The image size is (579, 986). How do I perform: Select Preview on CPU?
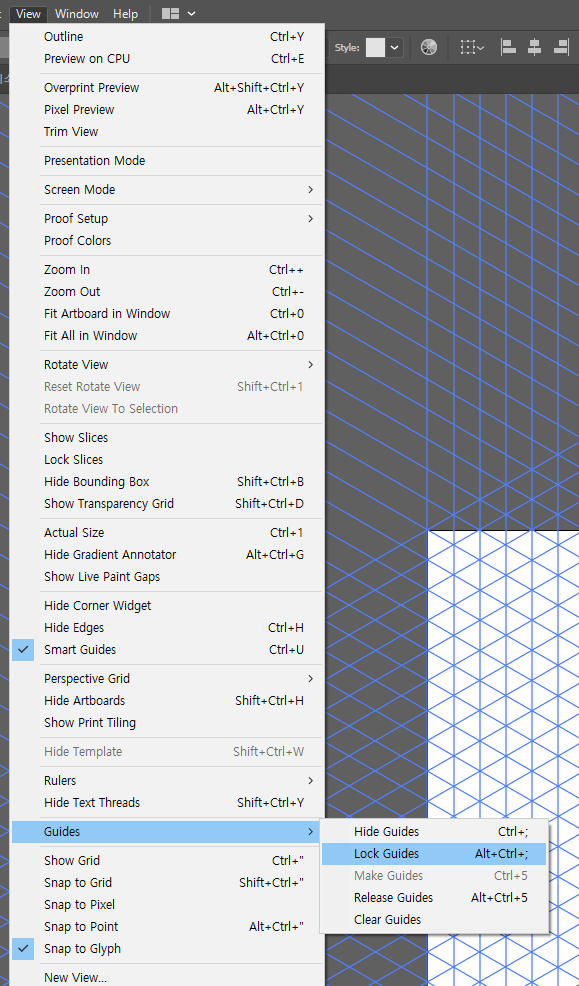point(168,59)
